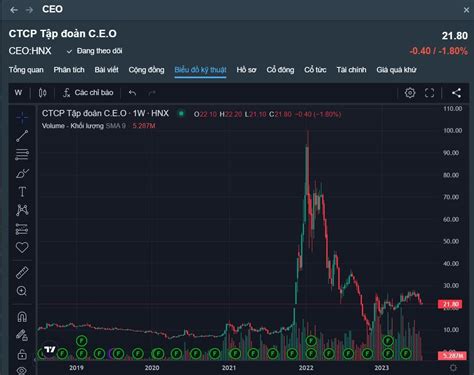Open time axis settings gear at bottom right
Screen dimensions: 474x375
(x=453, y=368)
